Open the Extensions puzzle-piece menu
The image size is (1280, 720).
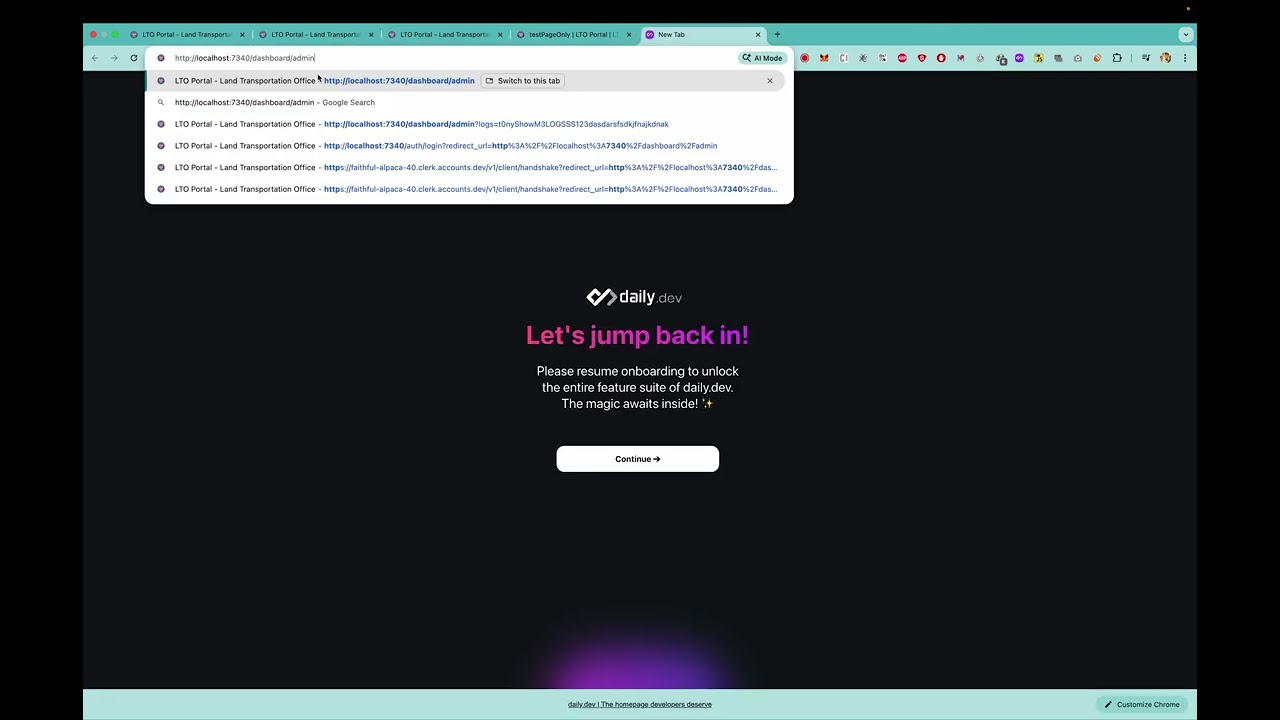coord(1117,58)
